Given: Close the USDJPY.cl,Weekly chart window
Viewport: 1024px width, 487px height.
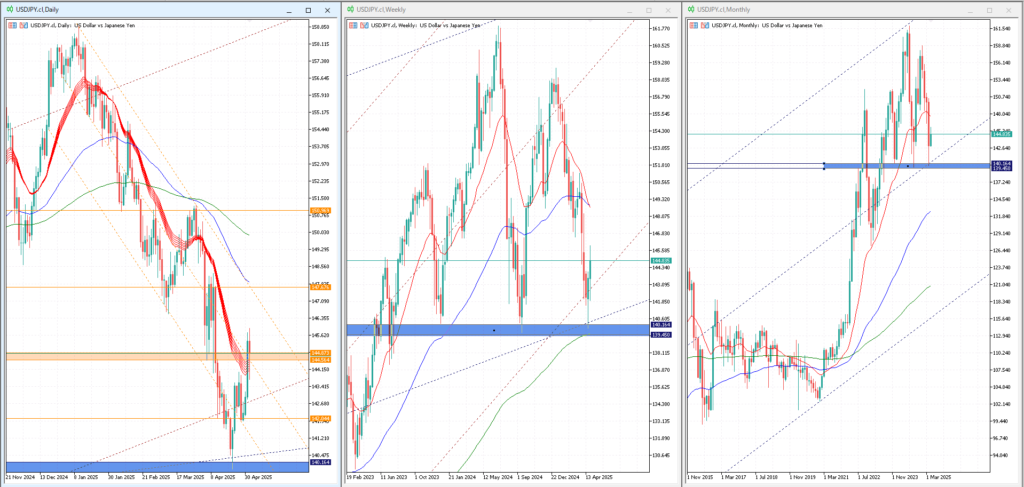Looking at the screenshot, I should [667, 10].
